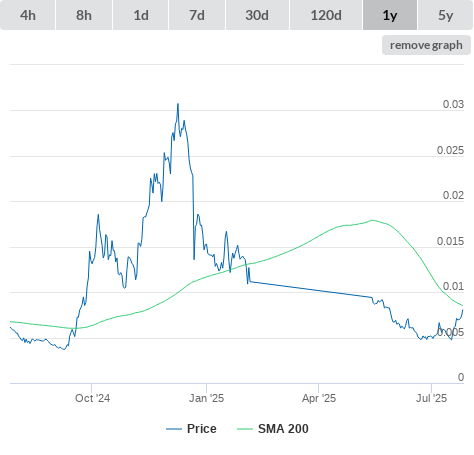Click the 0 y-axis value

coord(461,377)
